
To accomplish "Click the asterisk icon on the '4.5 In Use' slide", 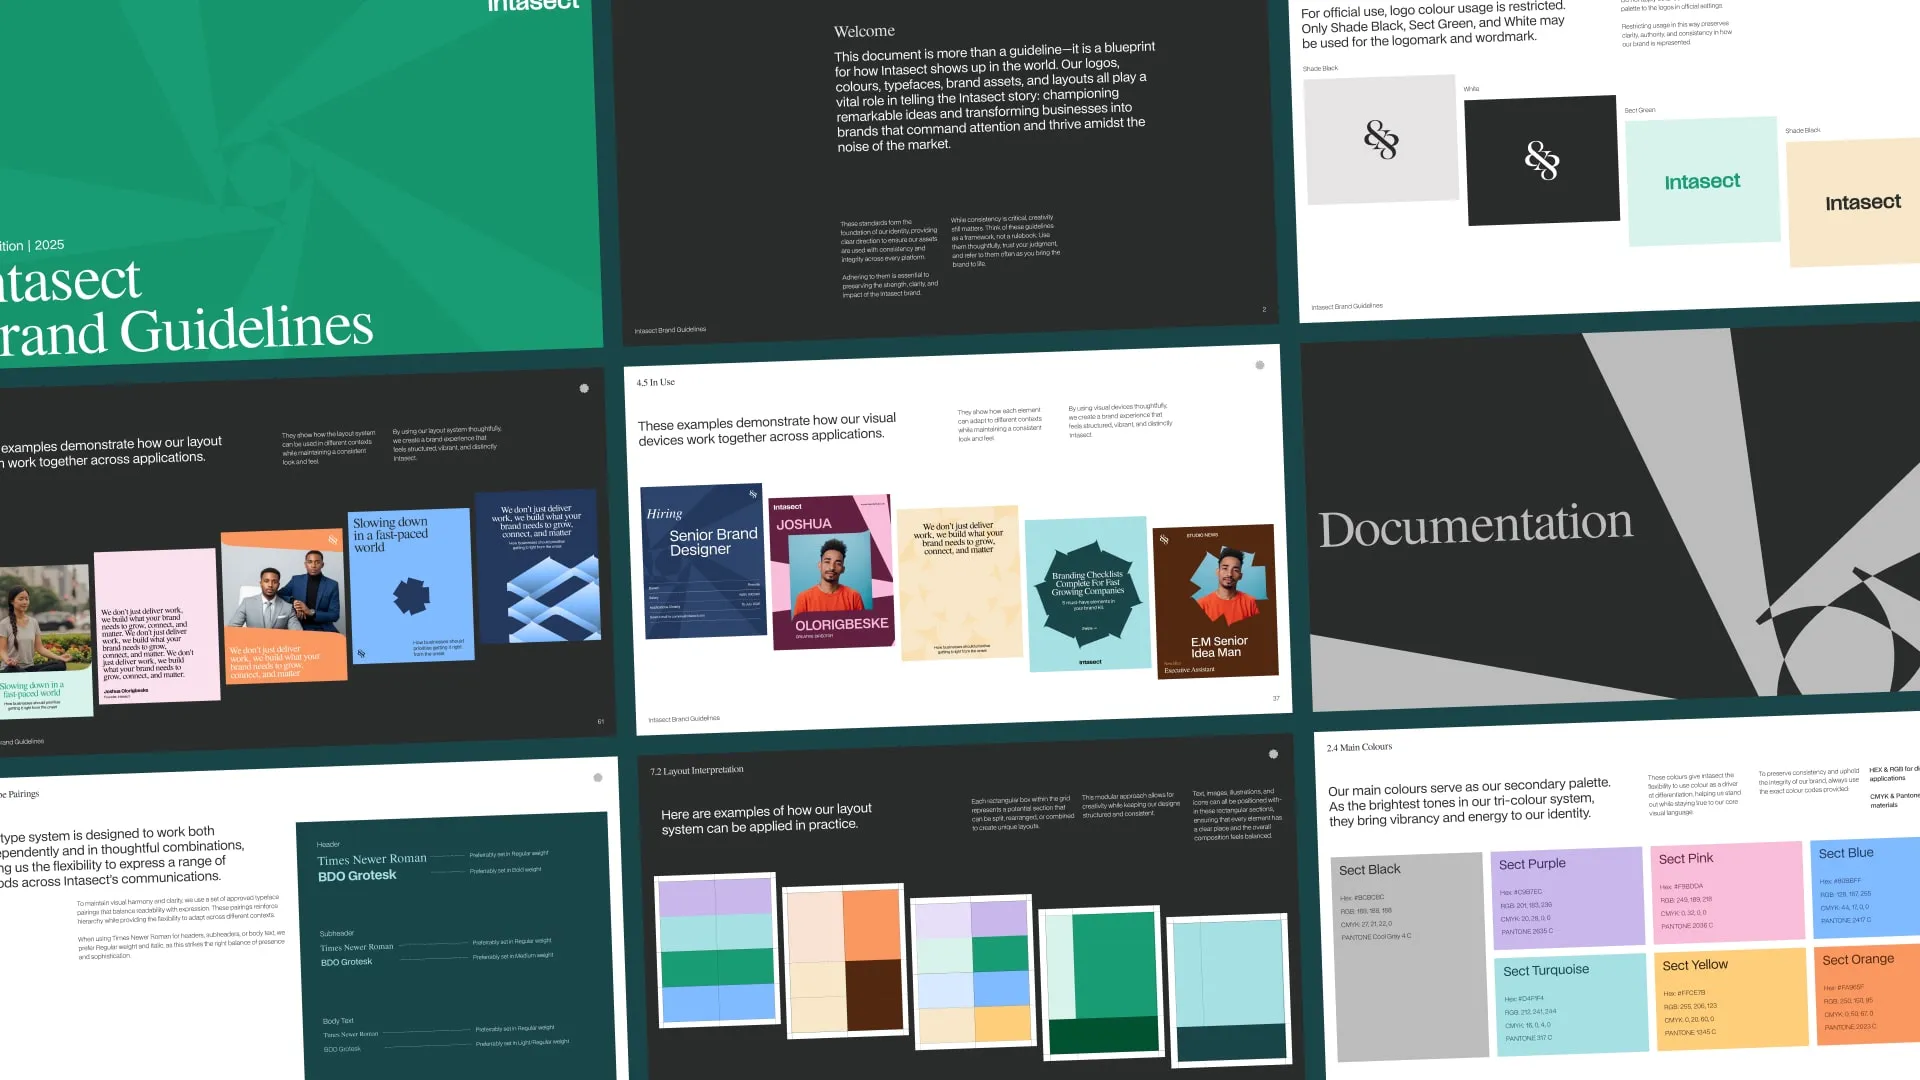I will pyautogui.click(x=1260, y=365).
